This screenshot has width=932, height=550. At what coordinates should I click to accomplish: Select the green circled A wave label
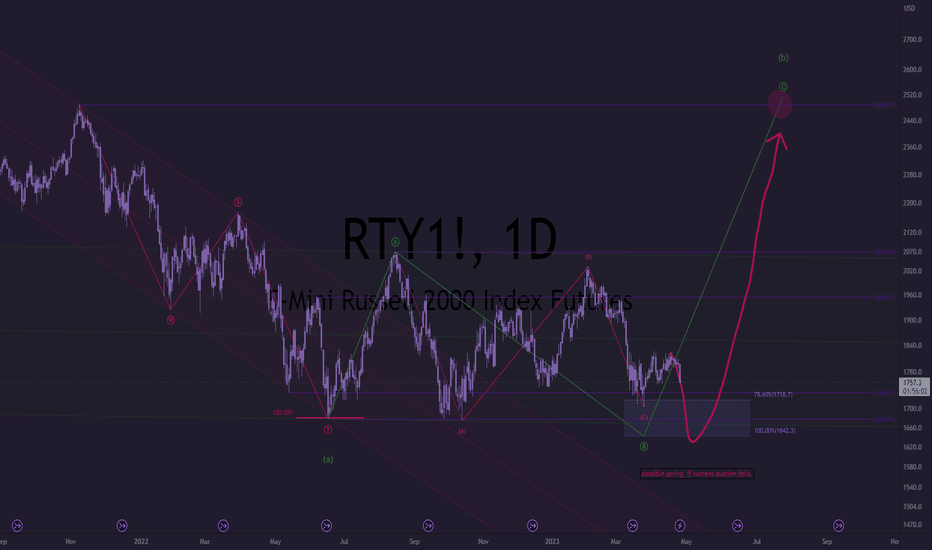click(x=395, y=242)
